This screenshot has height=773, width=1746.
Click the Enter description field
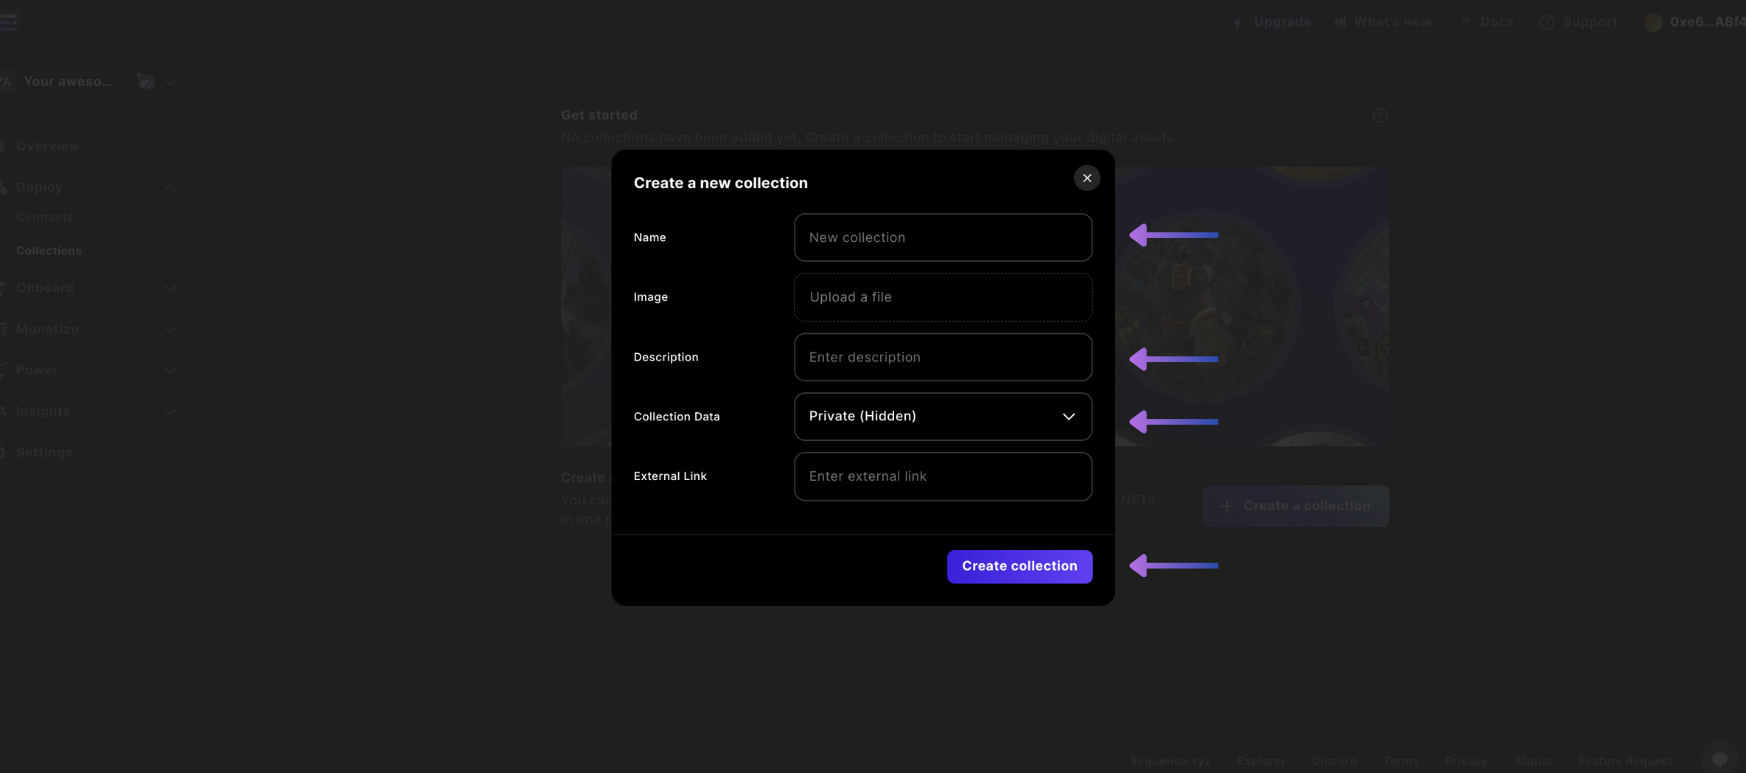[943, 357]
